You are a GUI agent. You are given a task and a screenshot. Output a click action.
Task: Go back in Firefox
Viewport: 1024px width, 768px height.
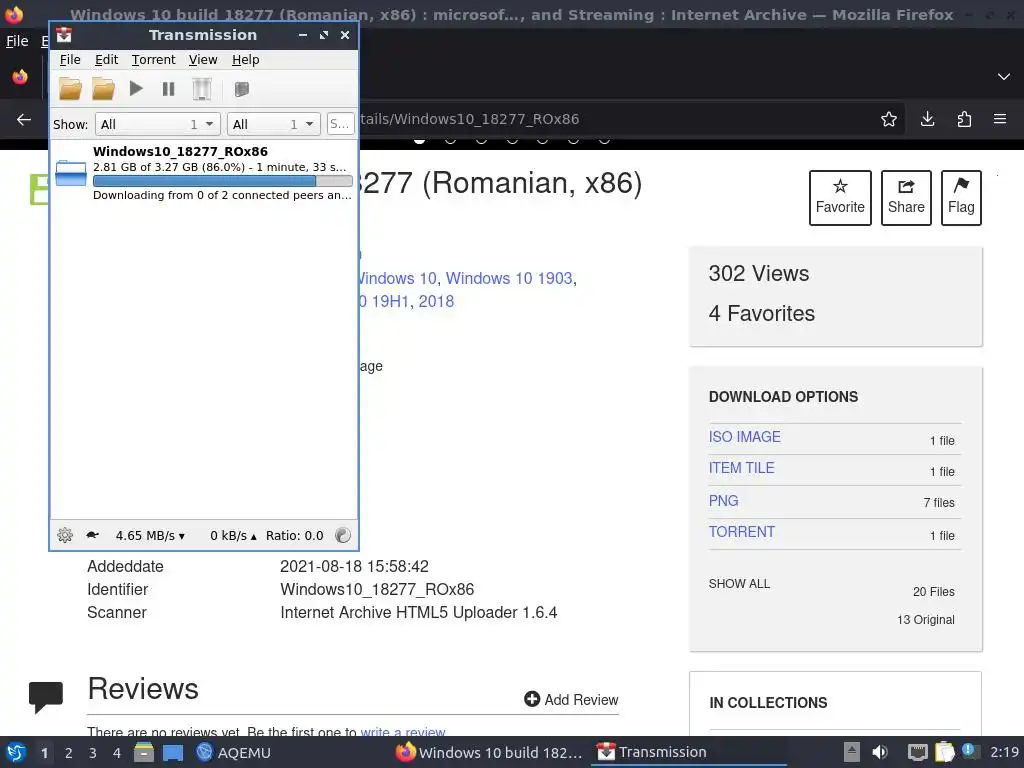24,120
